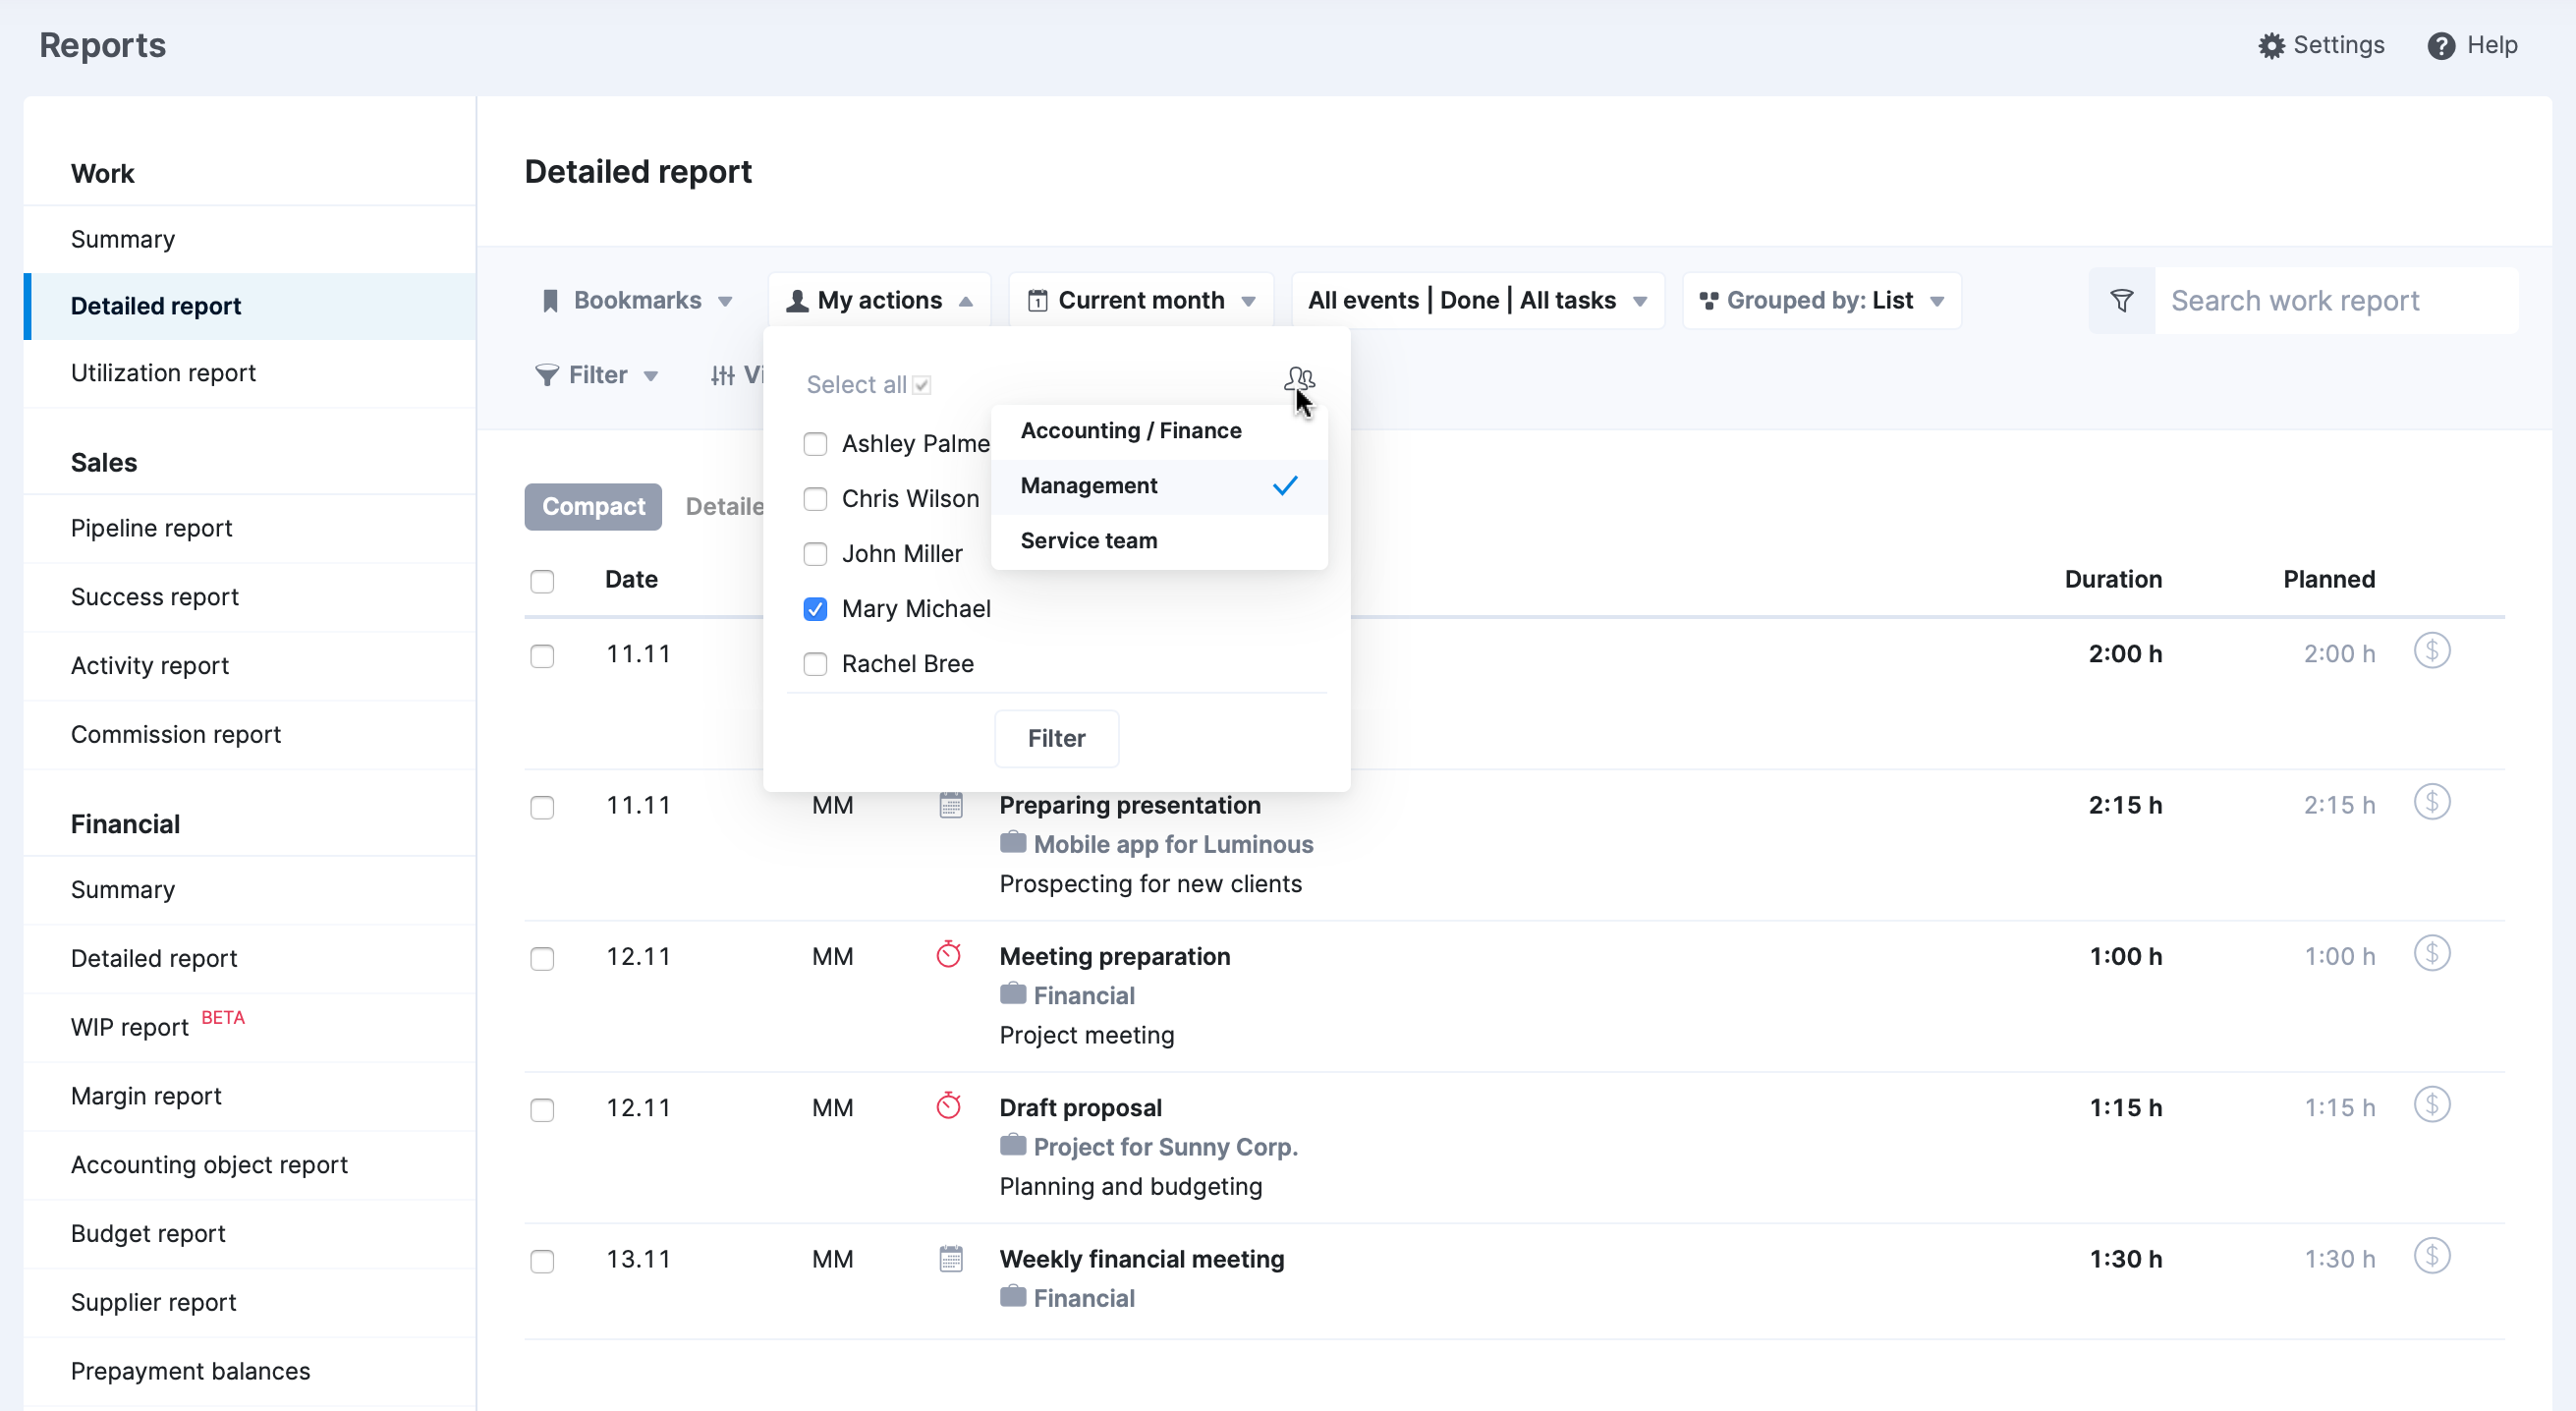
Task: Open All events | Done | All tasks dropdown
Action: tap(1477, 301)
